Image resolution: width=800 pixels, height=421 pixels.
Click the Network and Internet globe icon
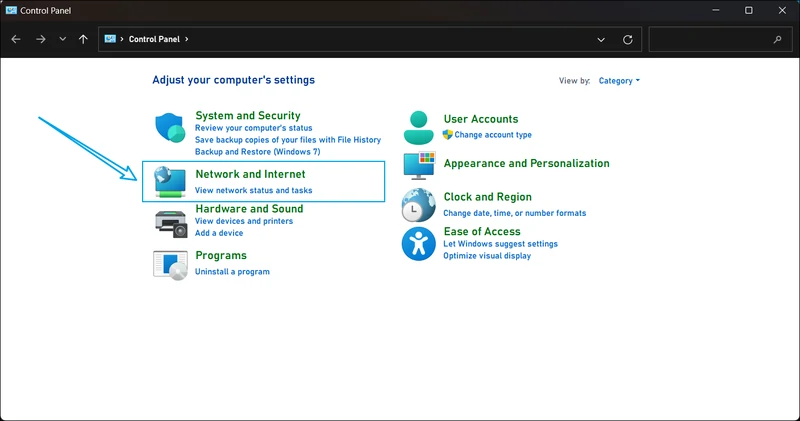tap(170, 182)
